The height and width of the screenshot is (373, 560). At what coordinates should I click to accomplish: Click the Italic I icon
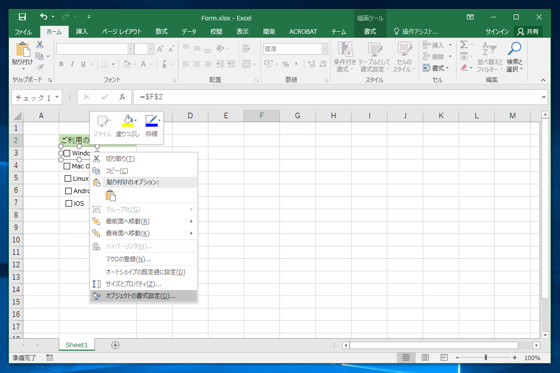coord(72,64)
